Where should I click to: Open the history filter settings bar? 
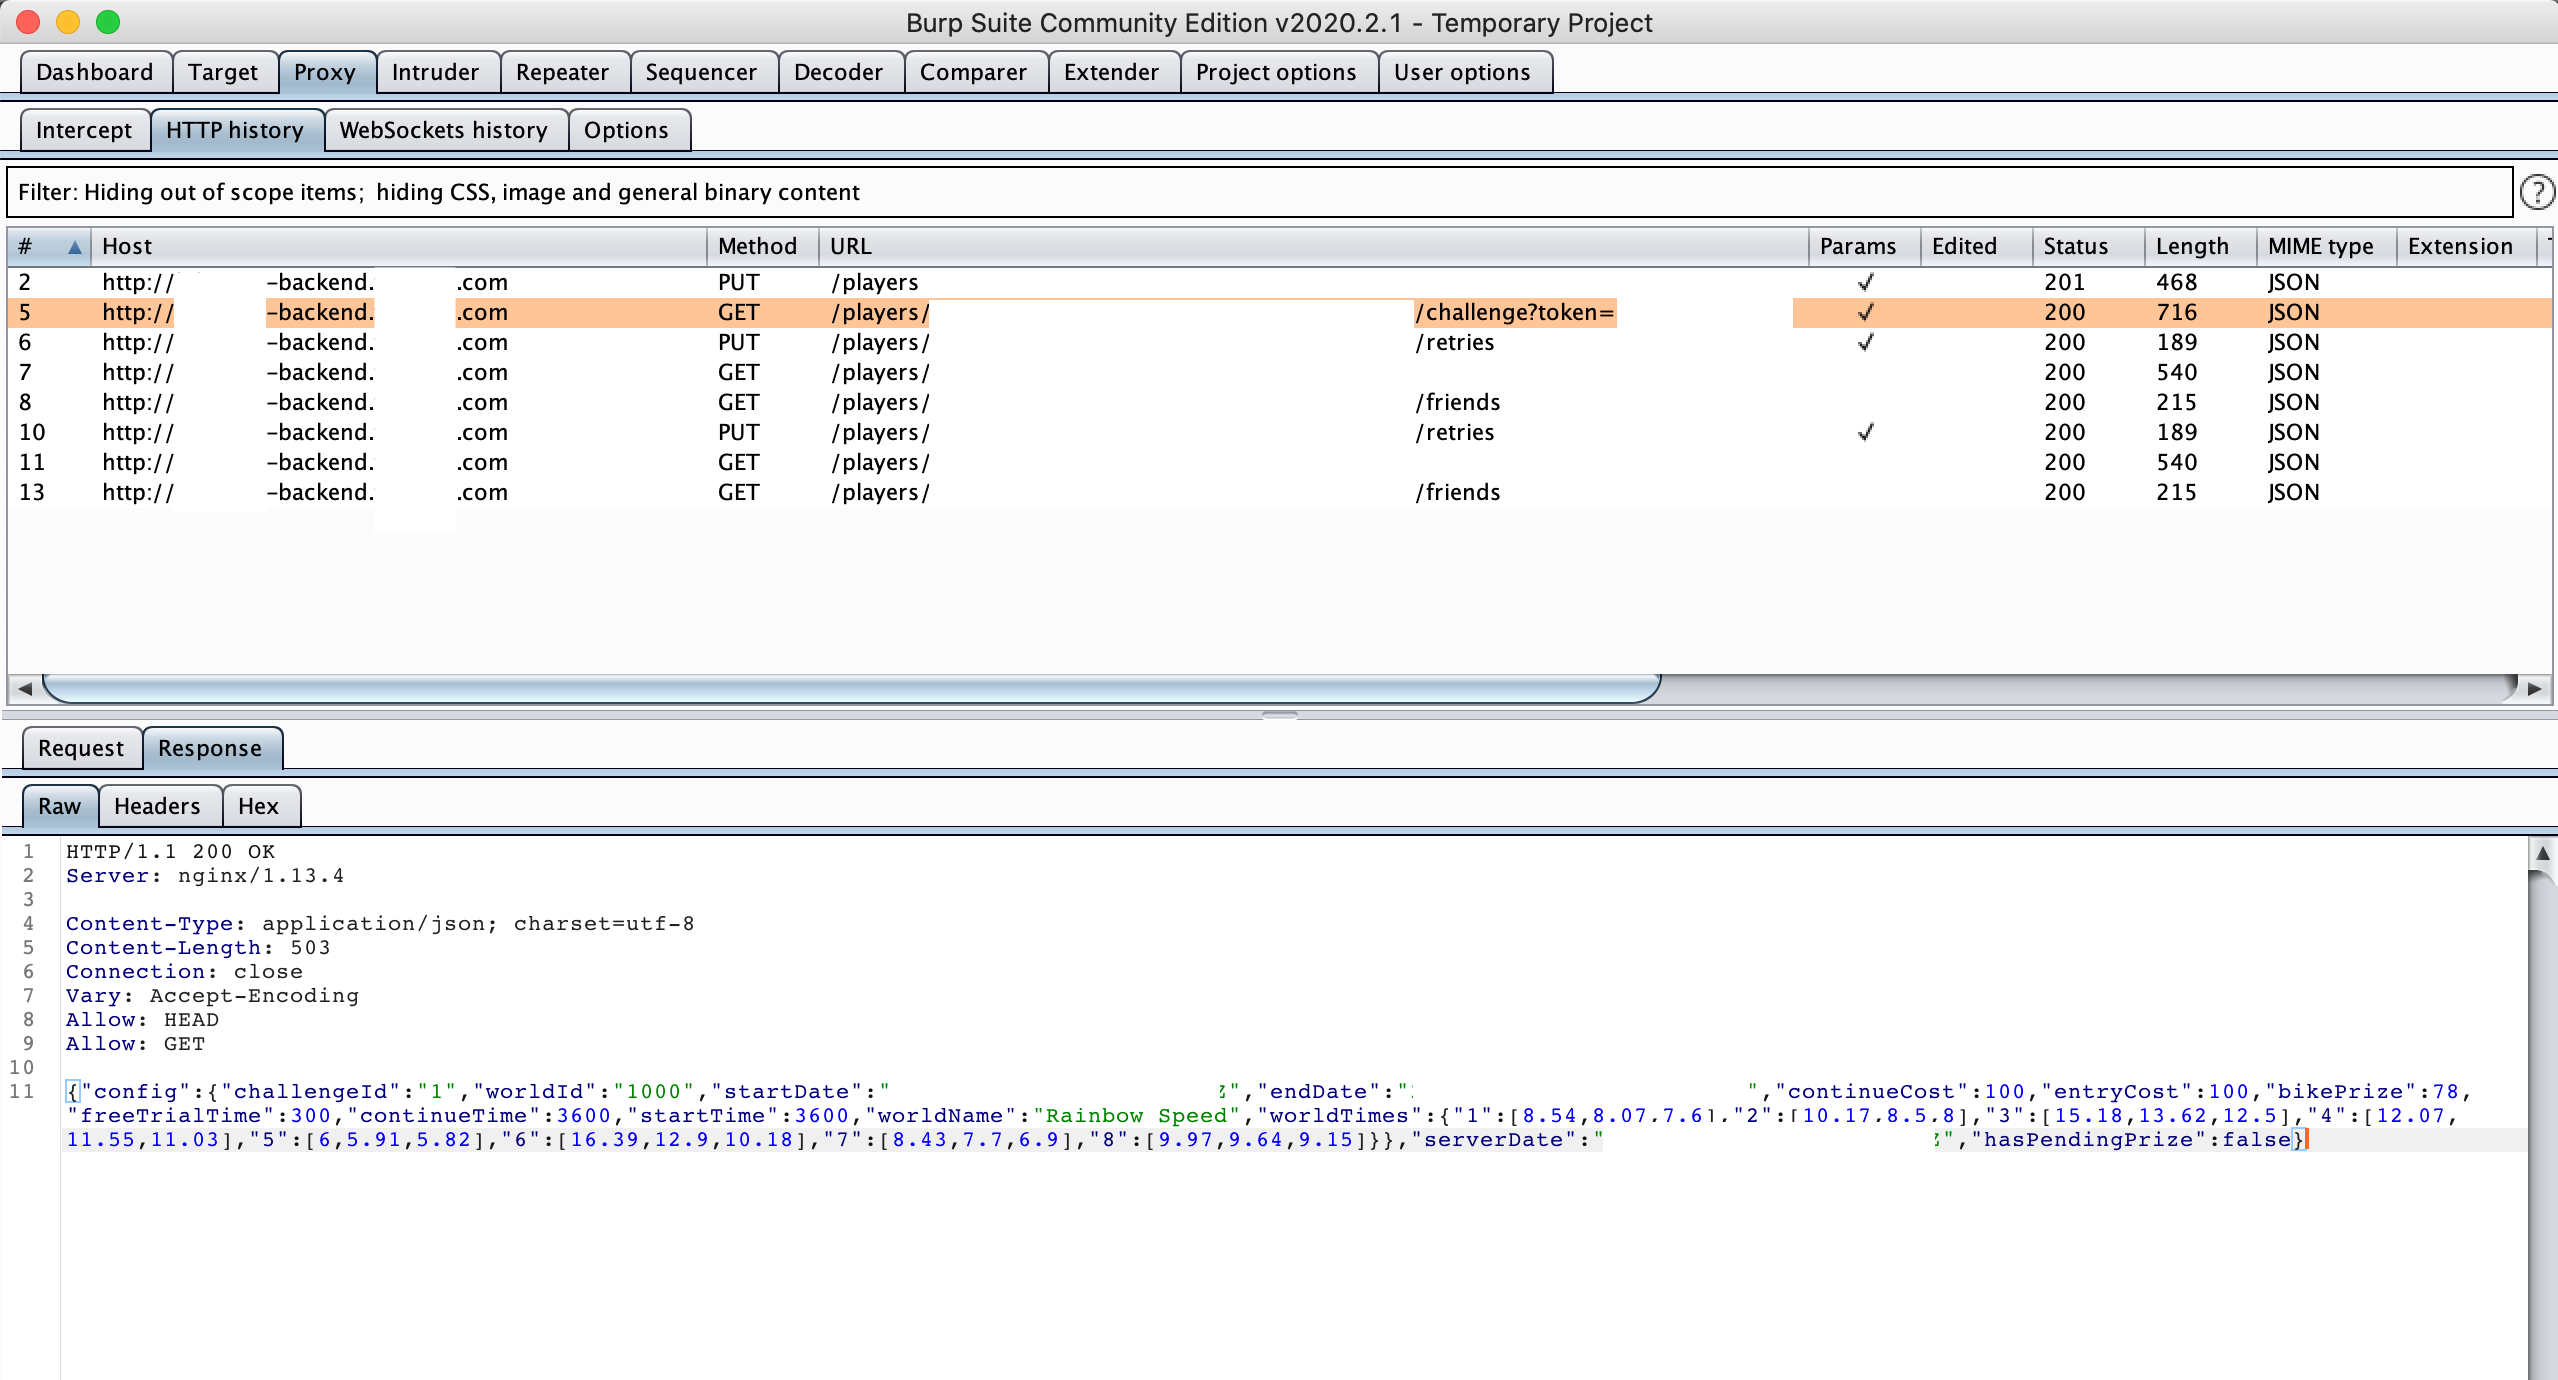tap(1258, 192)
